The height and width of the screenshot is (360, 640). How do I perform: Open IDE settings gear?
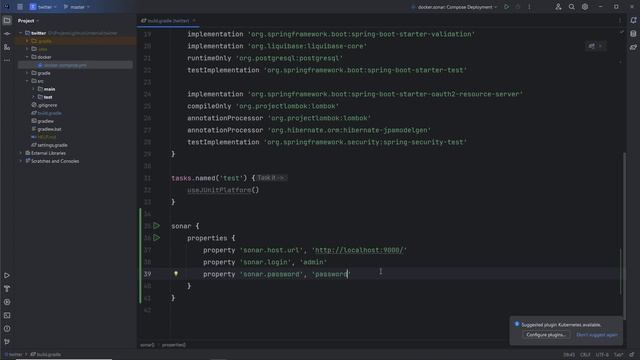585,7
